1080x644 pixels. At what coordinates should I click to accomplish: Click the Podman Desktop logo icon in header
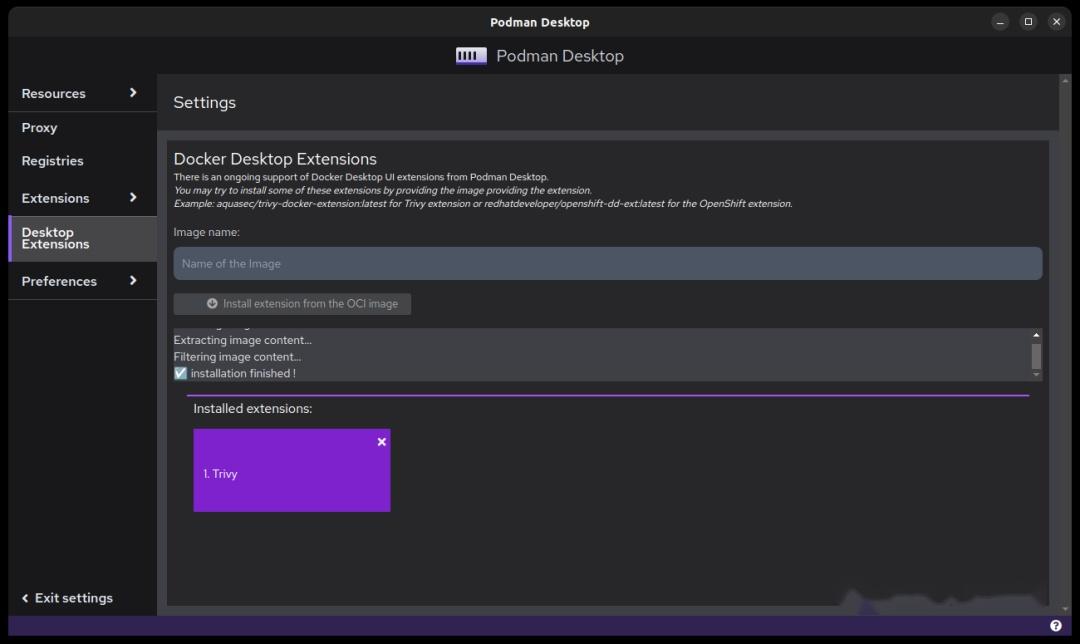469,55
